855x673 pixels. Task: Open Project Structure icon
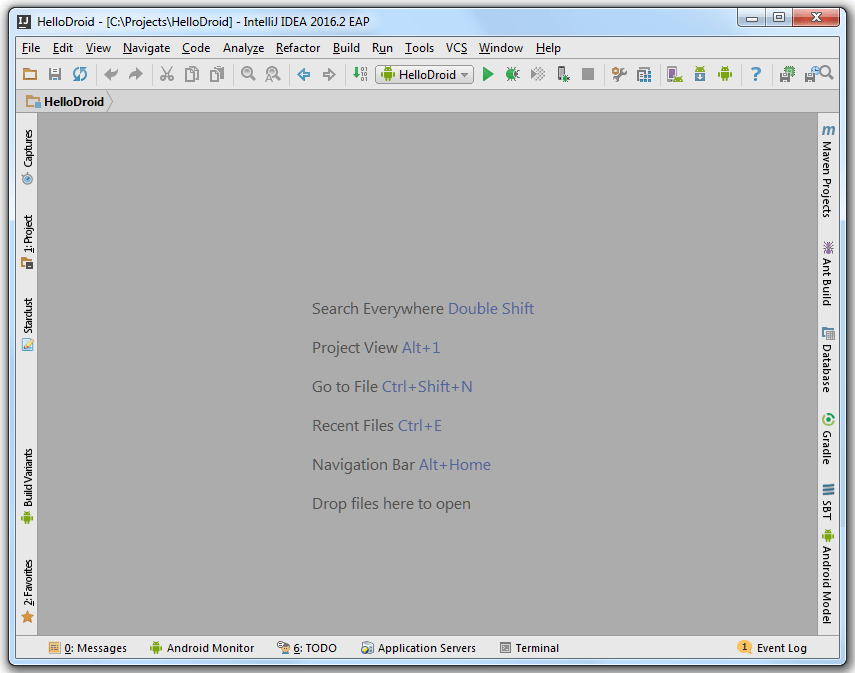644,74
